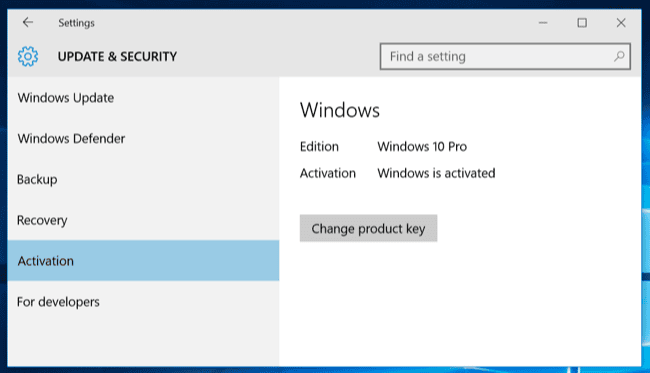Click the 'UPDATE & SECURITY' title
Screen dimensions: 650x373
[117, 56]
